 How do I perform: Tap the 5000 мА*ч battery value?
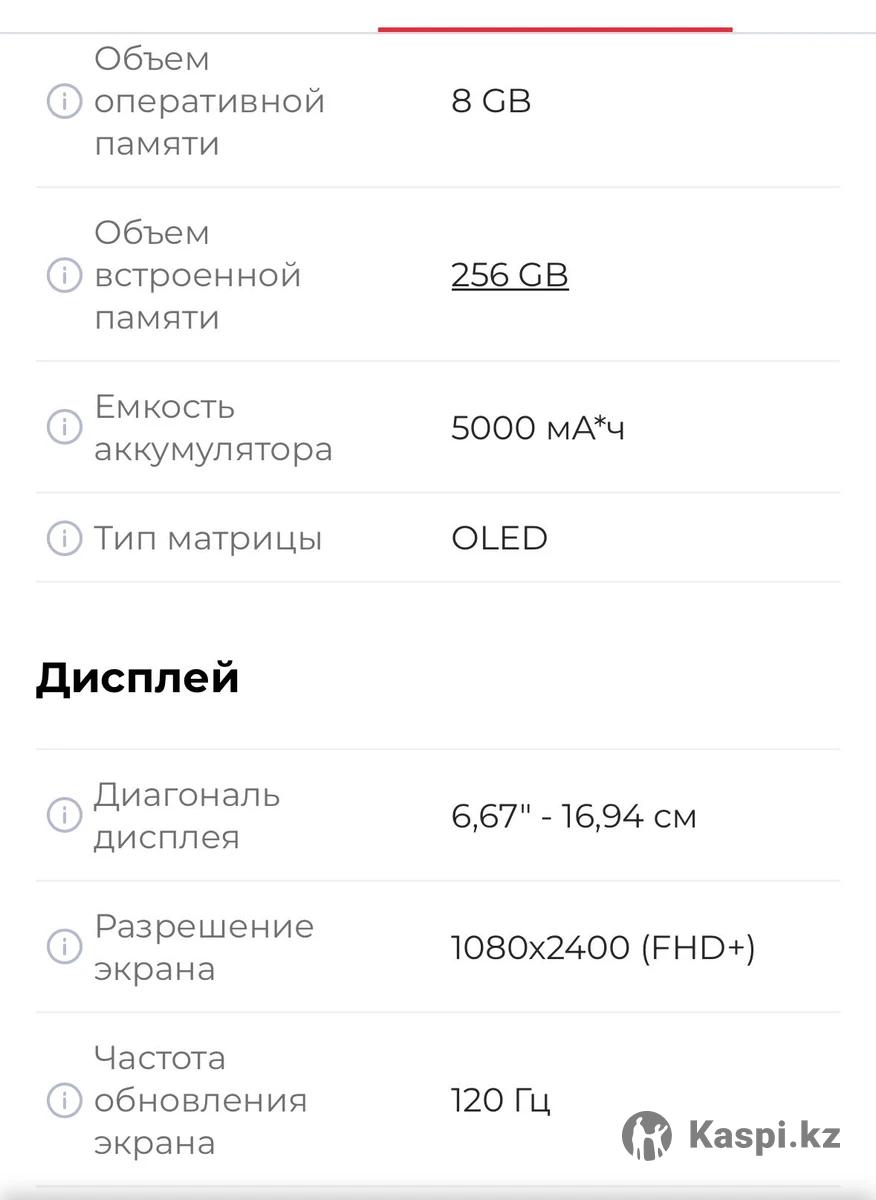click(538, 428)
